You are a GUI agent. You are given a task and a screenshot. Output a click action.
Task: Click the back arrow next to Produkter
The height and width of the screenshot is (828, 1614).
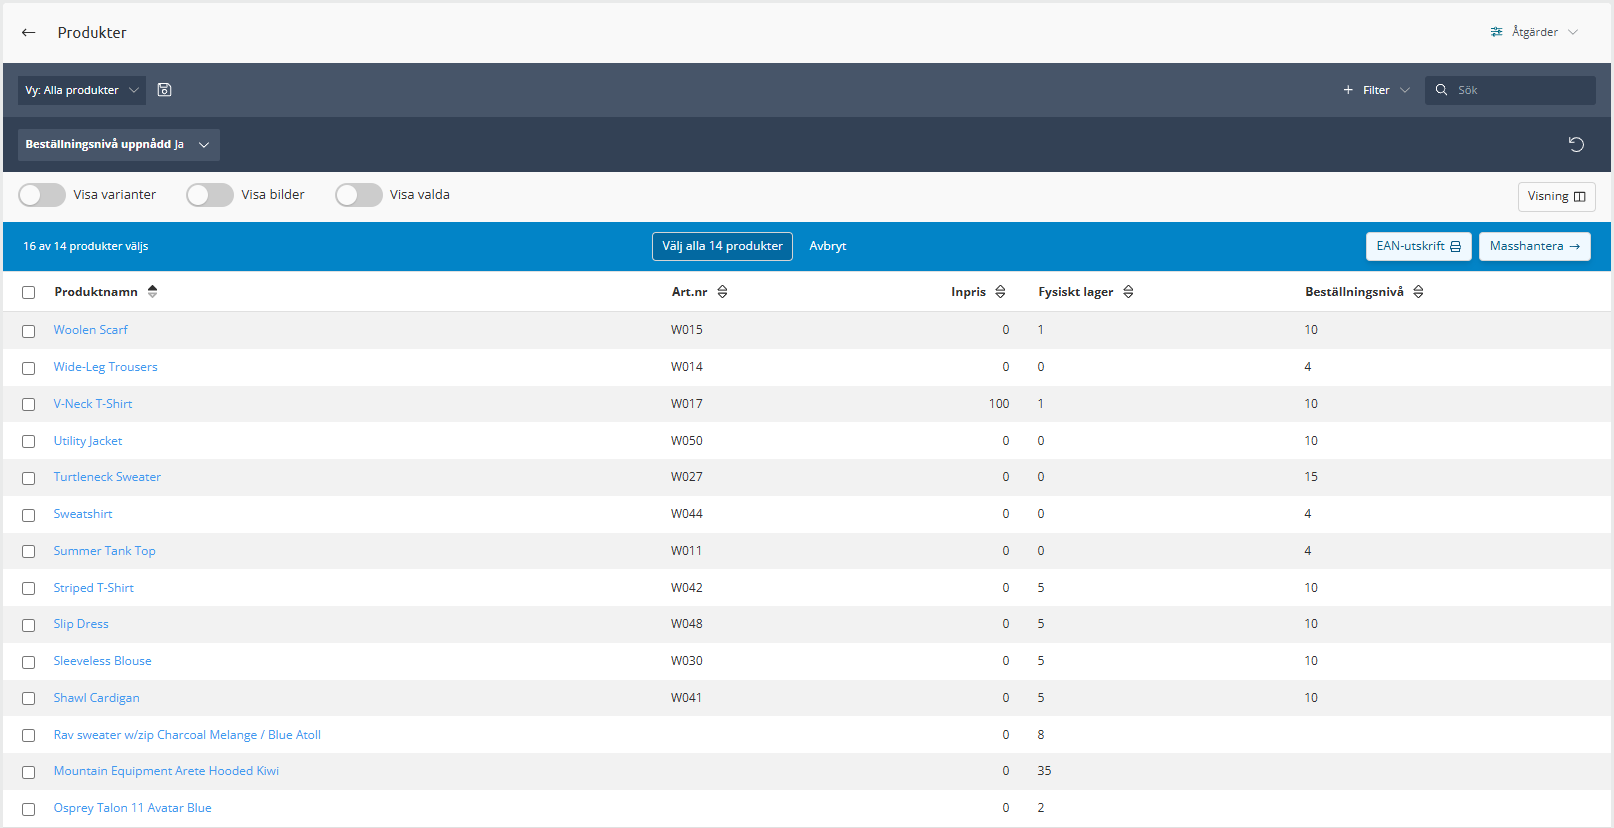pyautogui.click(x=28, y=33)
